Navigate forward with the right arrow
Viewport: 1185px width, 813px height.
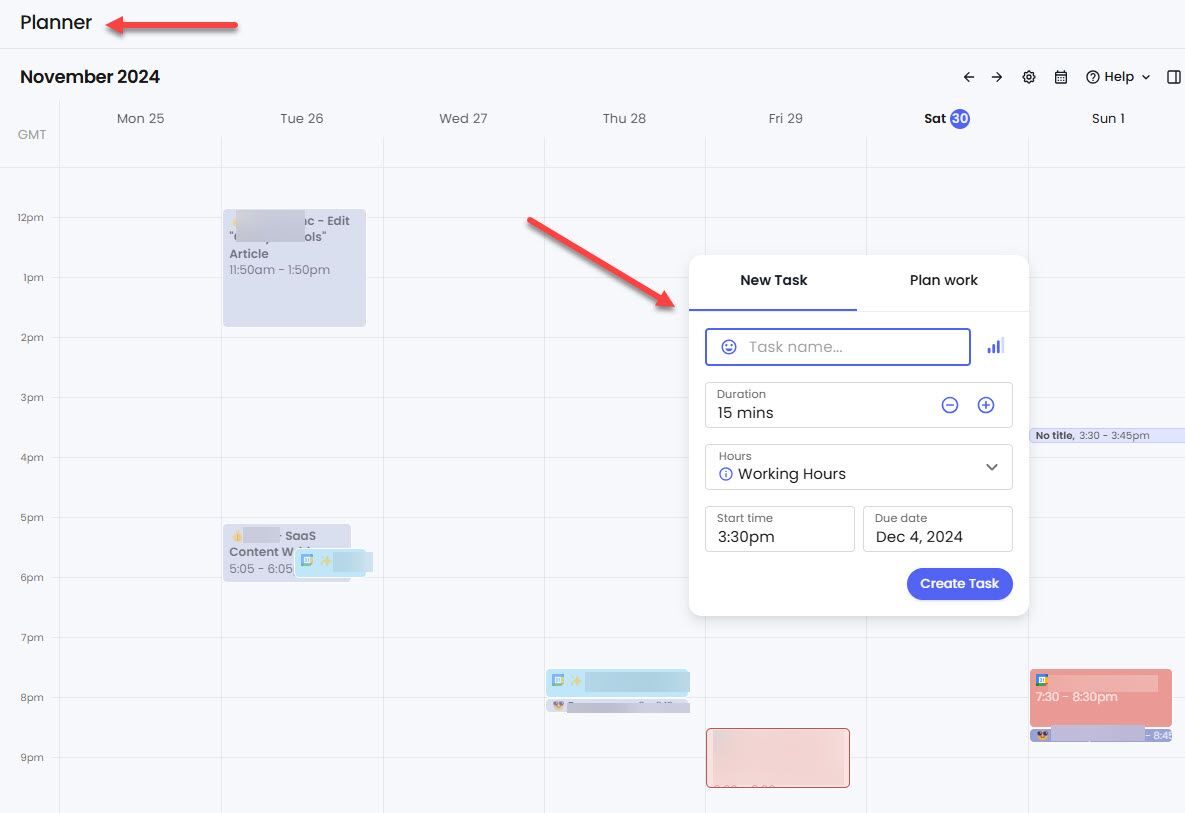click(x=997, y=76)
